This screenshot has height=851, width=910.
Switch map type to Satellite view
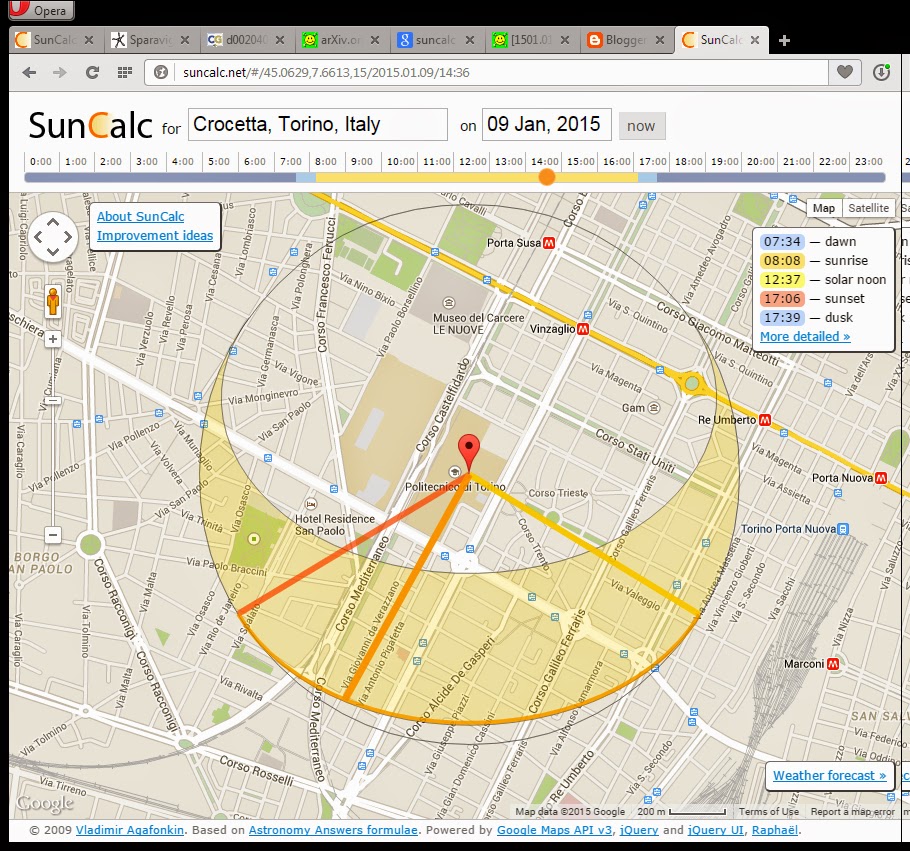[868, 208]
